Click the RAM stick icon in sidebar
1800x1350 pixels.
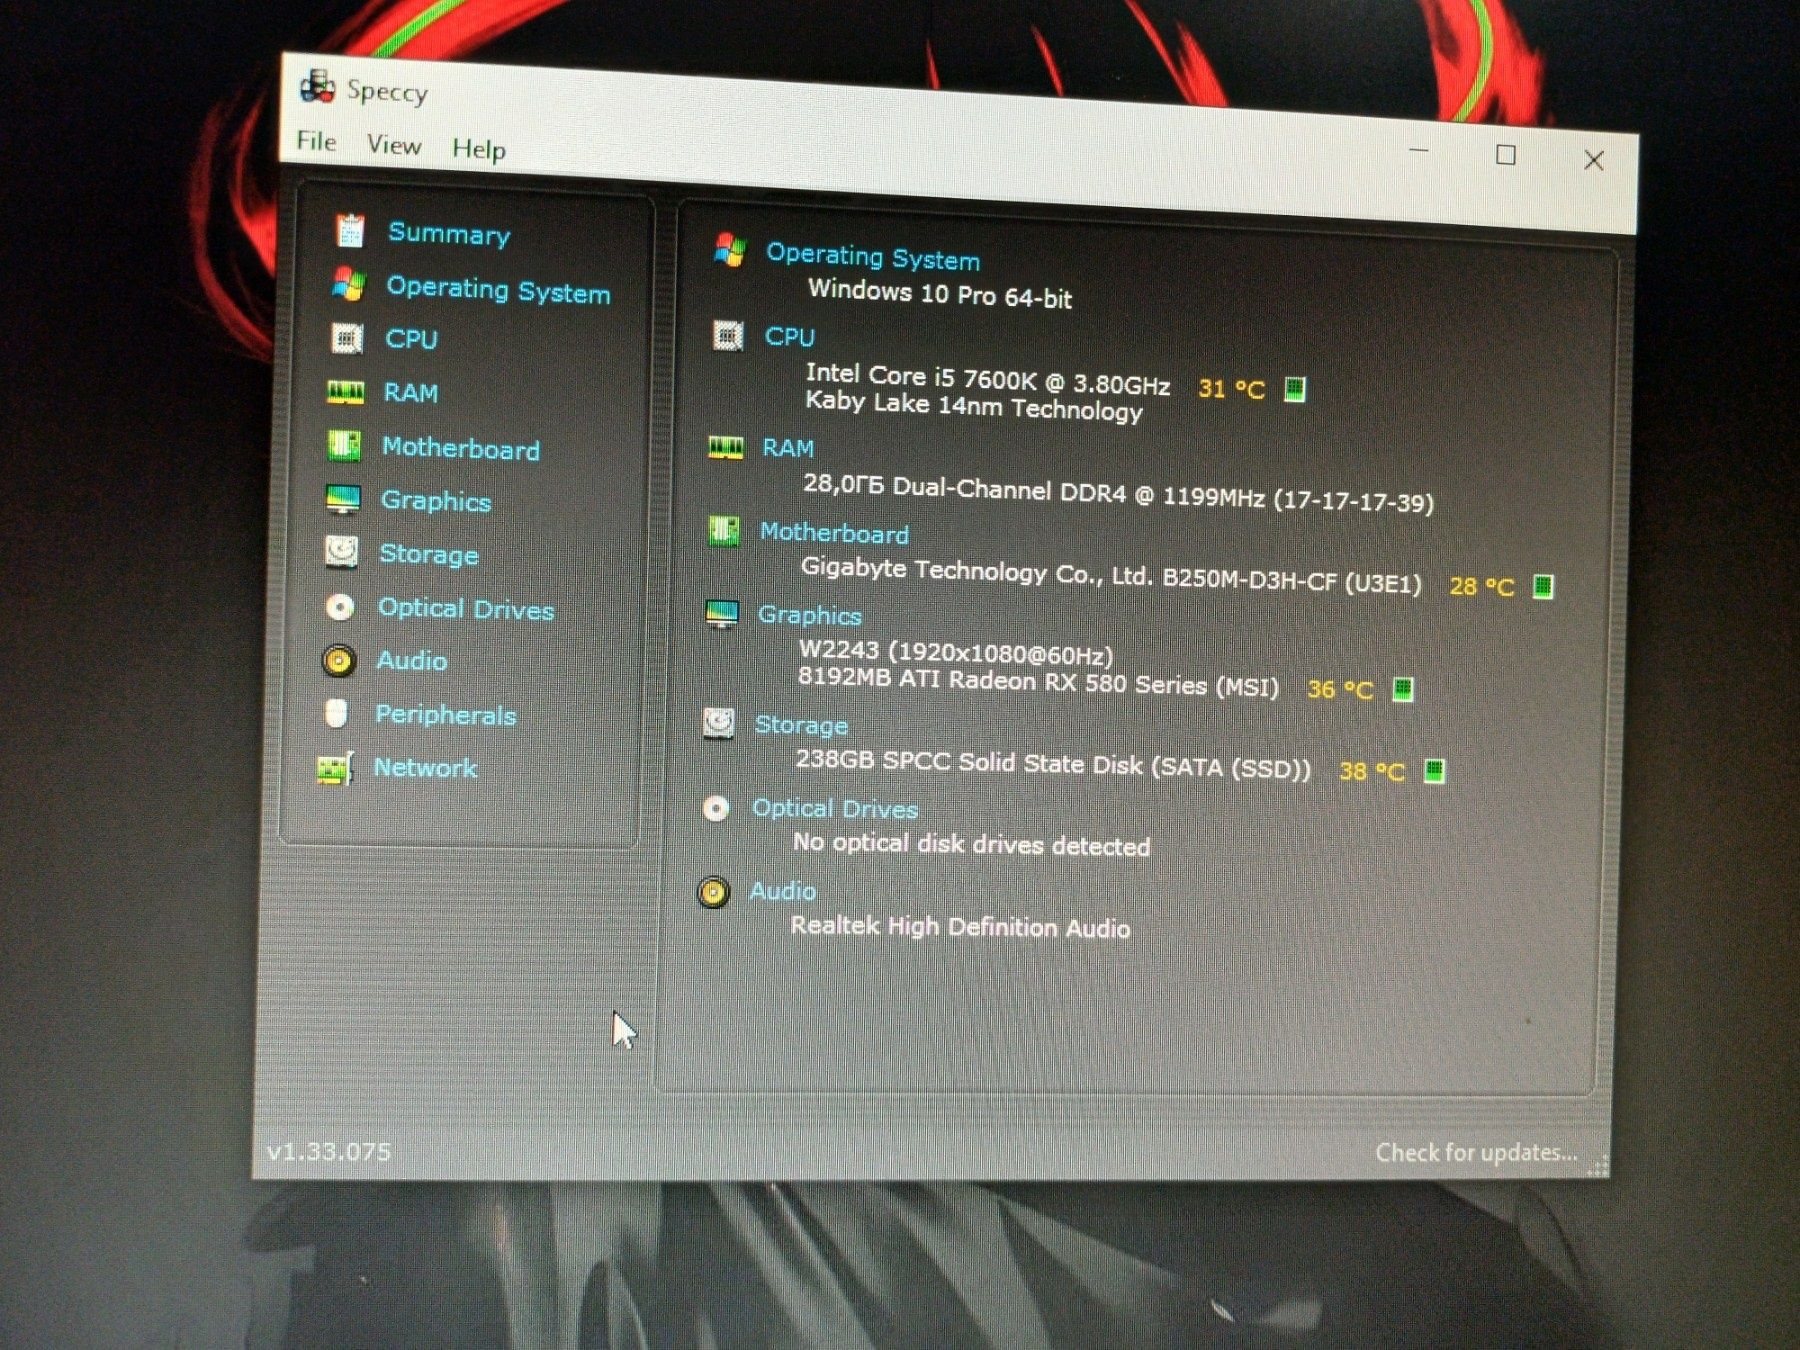pyautogui.click(x=345, y=392)
